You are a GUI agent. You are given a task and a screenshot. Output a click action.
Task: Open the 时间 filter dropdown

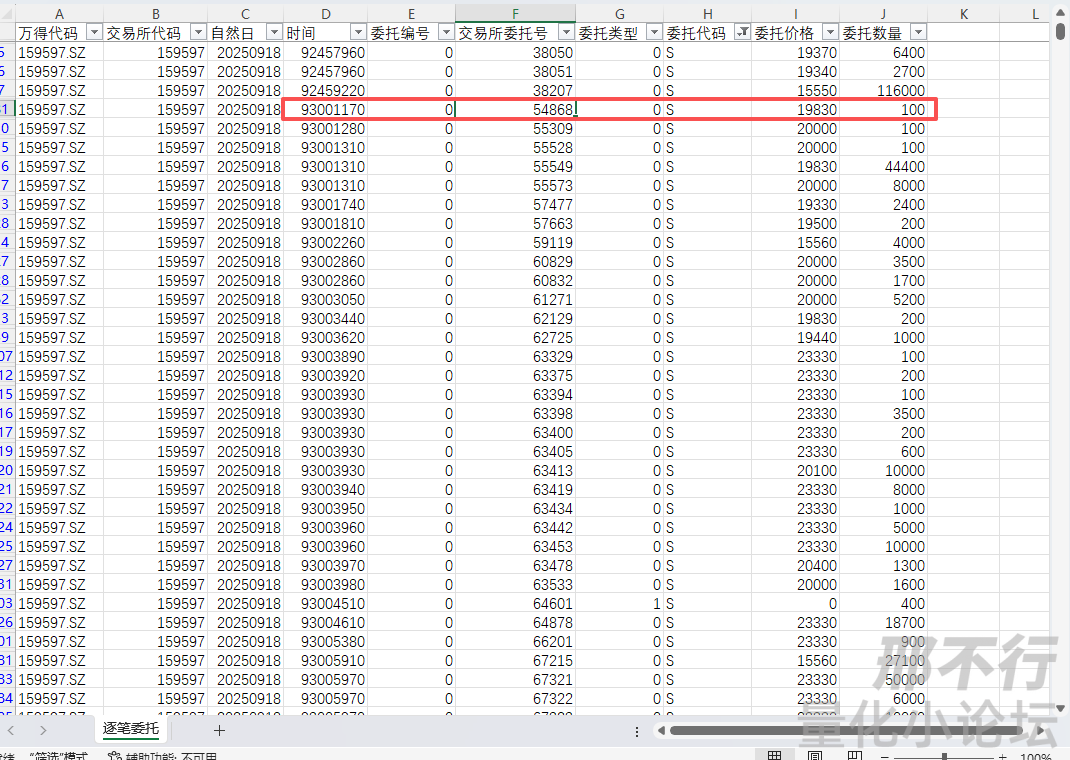[358, 33]
